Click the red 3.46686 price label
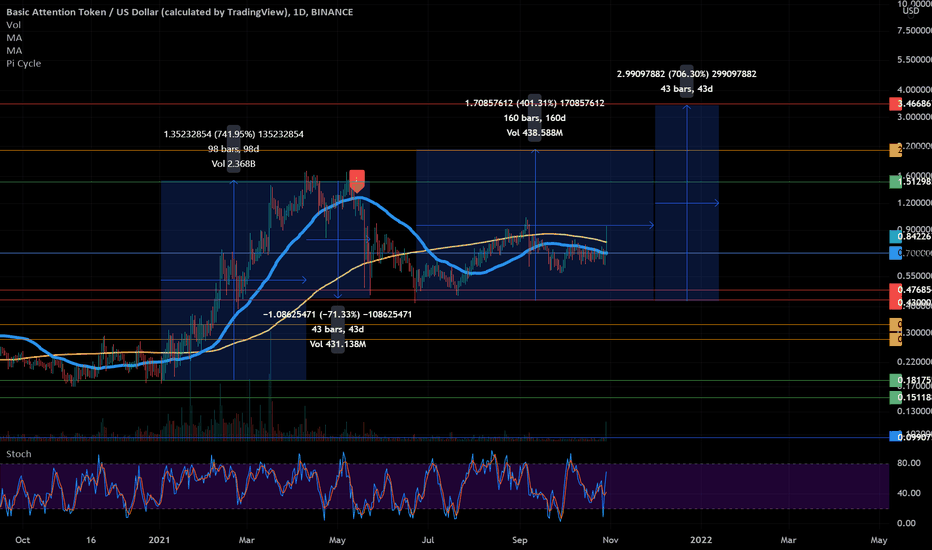932x550 pixels. 911,104
